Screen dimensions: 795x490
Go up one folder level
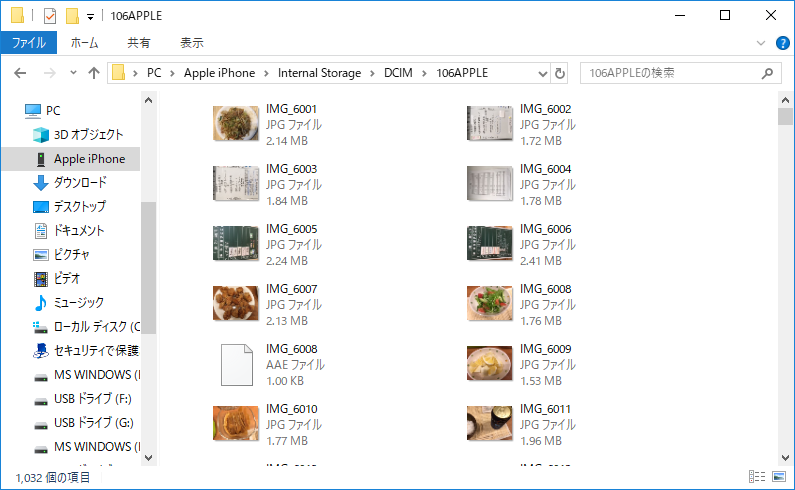coord(94,73)
